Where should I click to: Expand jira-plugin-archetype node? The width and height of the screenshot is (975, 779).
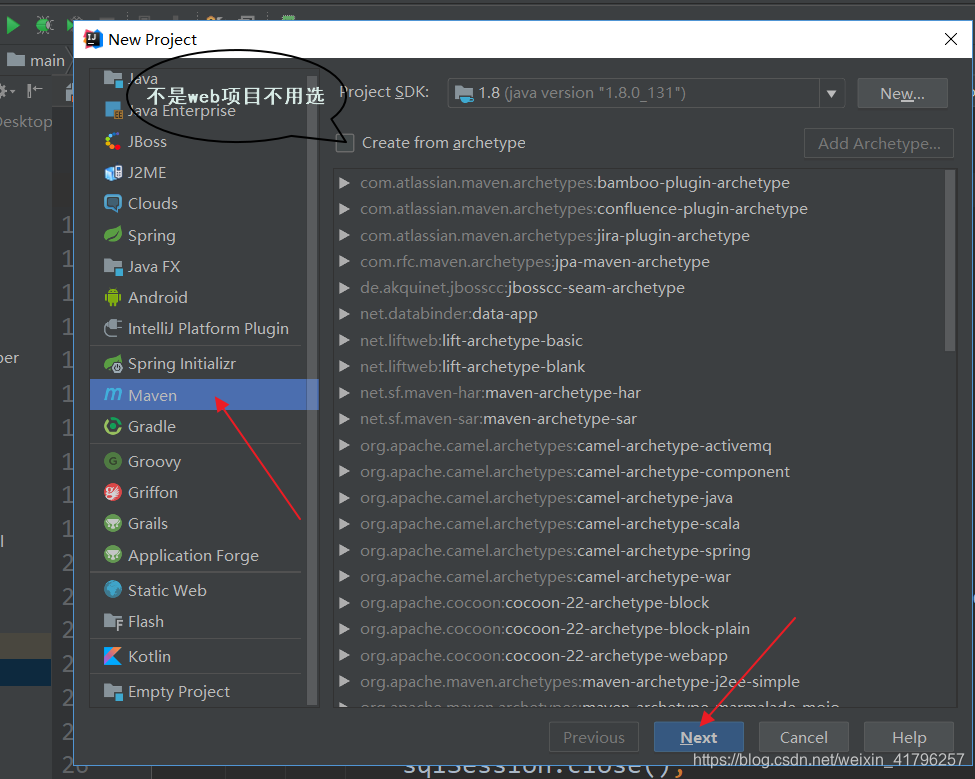pyautogui.click(x=344, y=236)
